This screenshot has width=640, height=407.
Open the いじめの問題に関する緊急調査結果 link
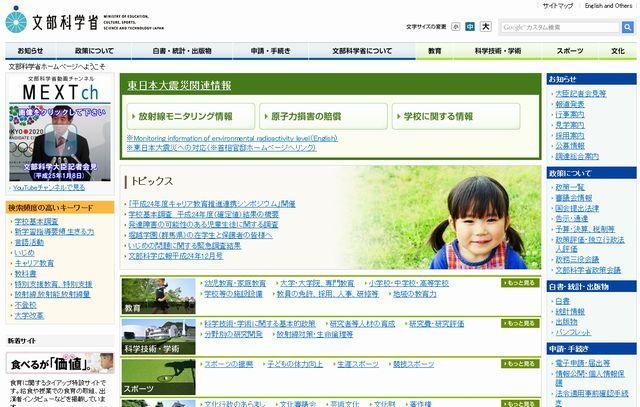pyautogui.click(x=184, y=245)
